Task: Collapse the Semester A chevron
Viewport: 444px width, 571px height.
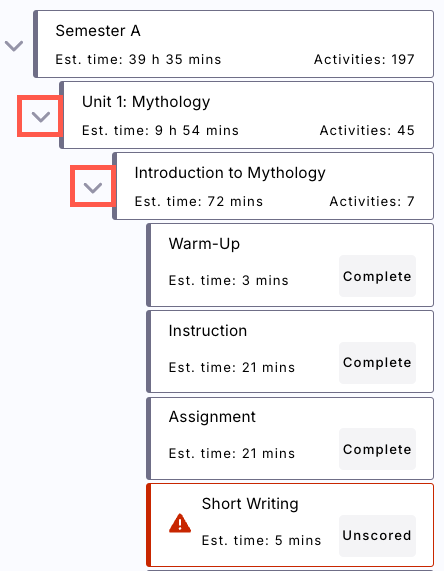Action: pyautogui.click(x=14, y=46)
